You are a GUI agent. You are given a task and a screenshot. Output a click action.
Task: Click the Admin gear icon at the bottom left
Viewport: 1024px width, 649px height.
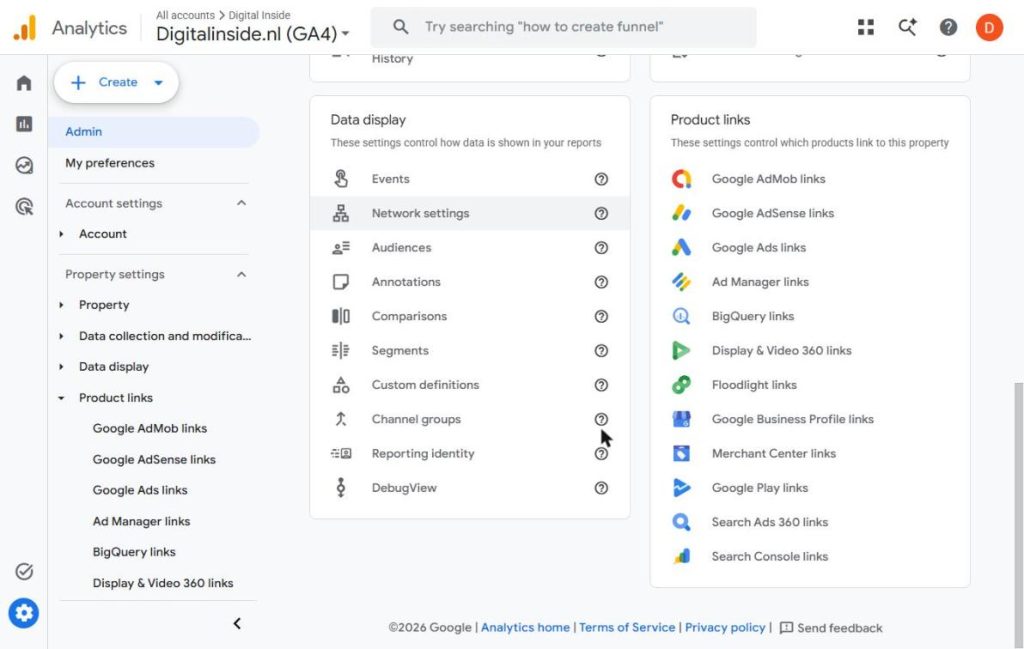[24, 613]
